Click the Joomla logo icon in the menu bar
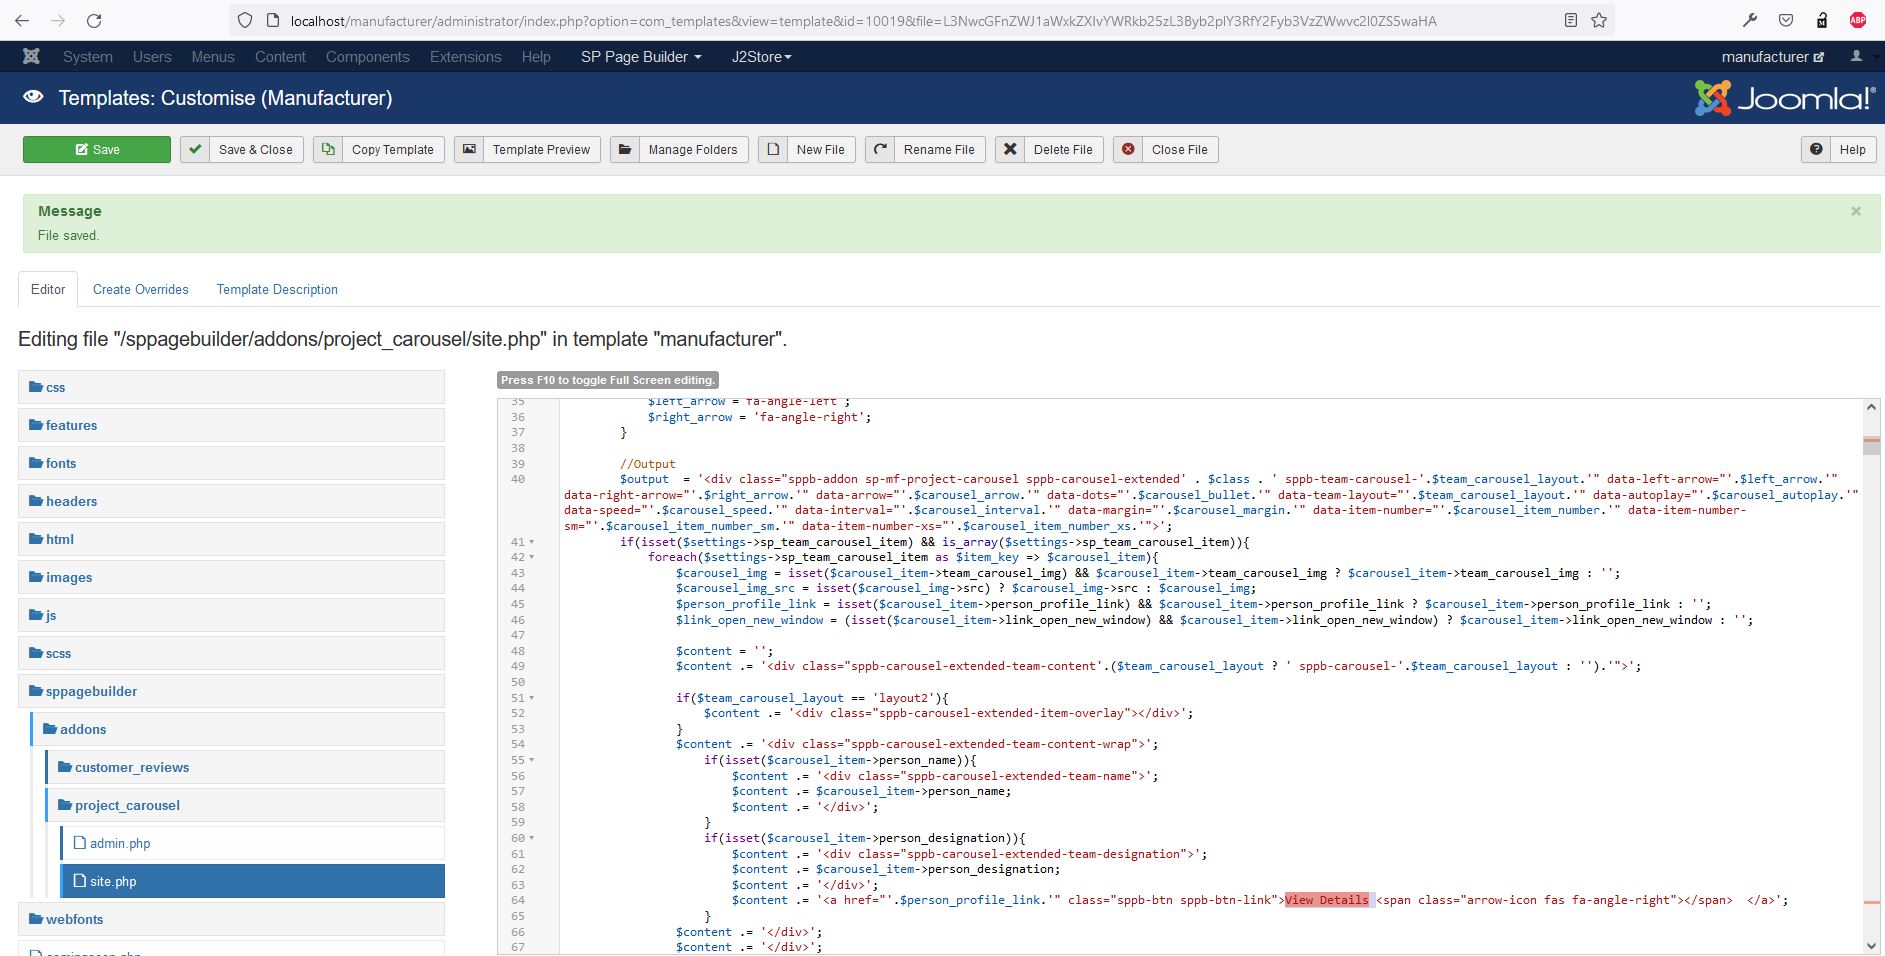 [x=31, y=57]
